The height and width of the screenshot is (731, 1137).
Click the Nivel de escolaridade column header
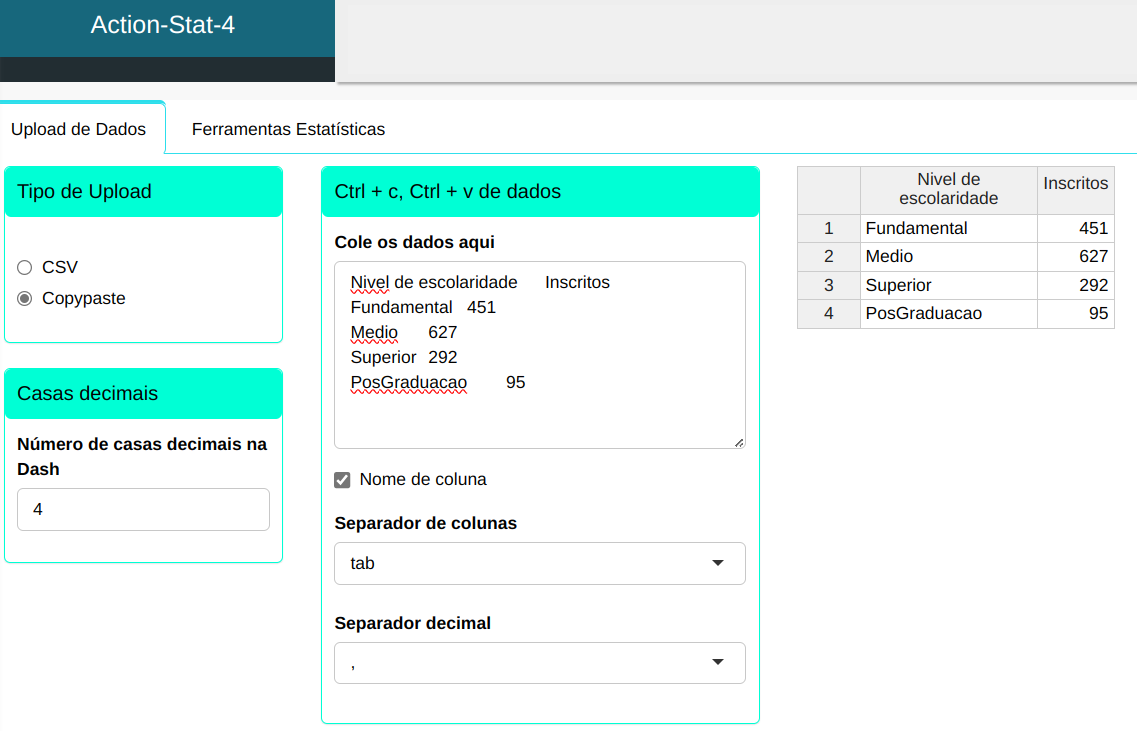click(948, 189)
